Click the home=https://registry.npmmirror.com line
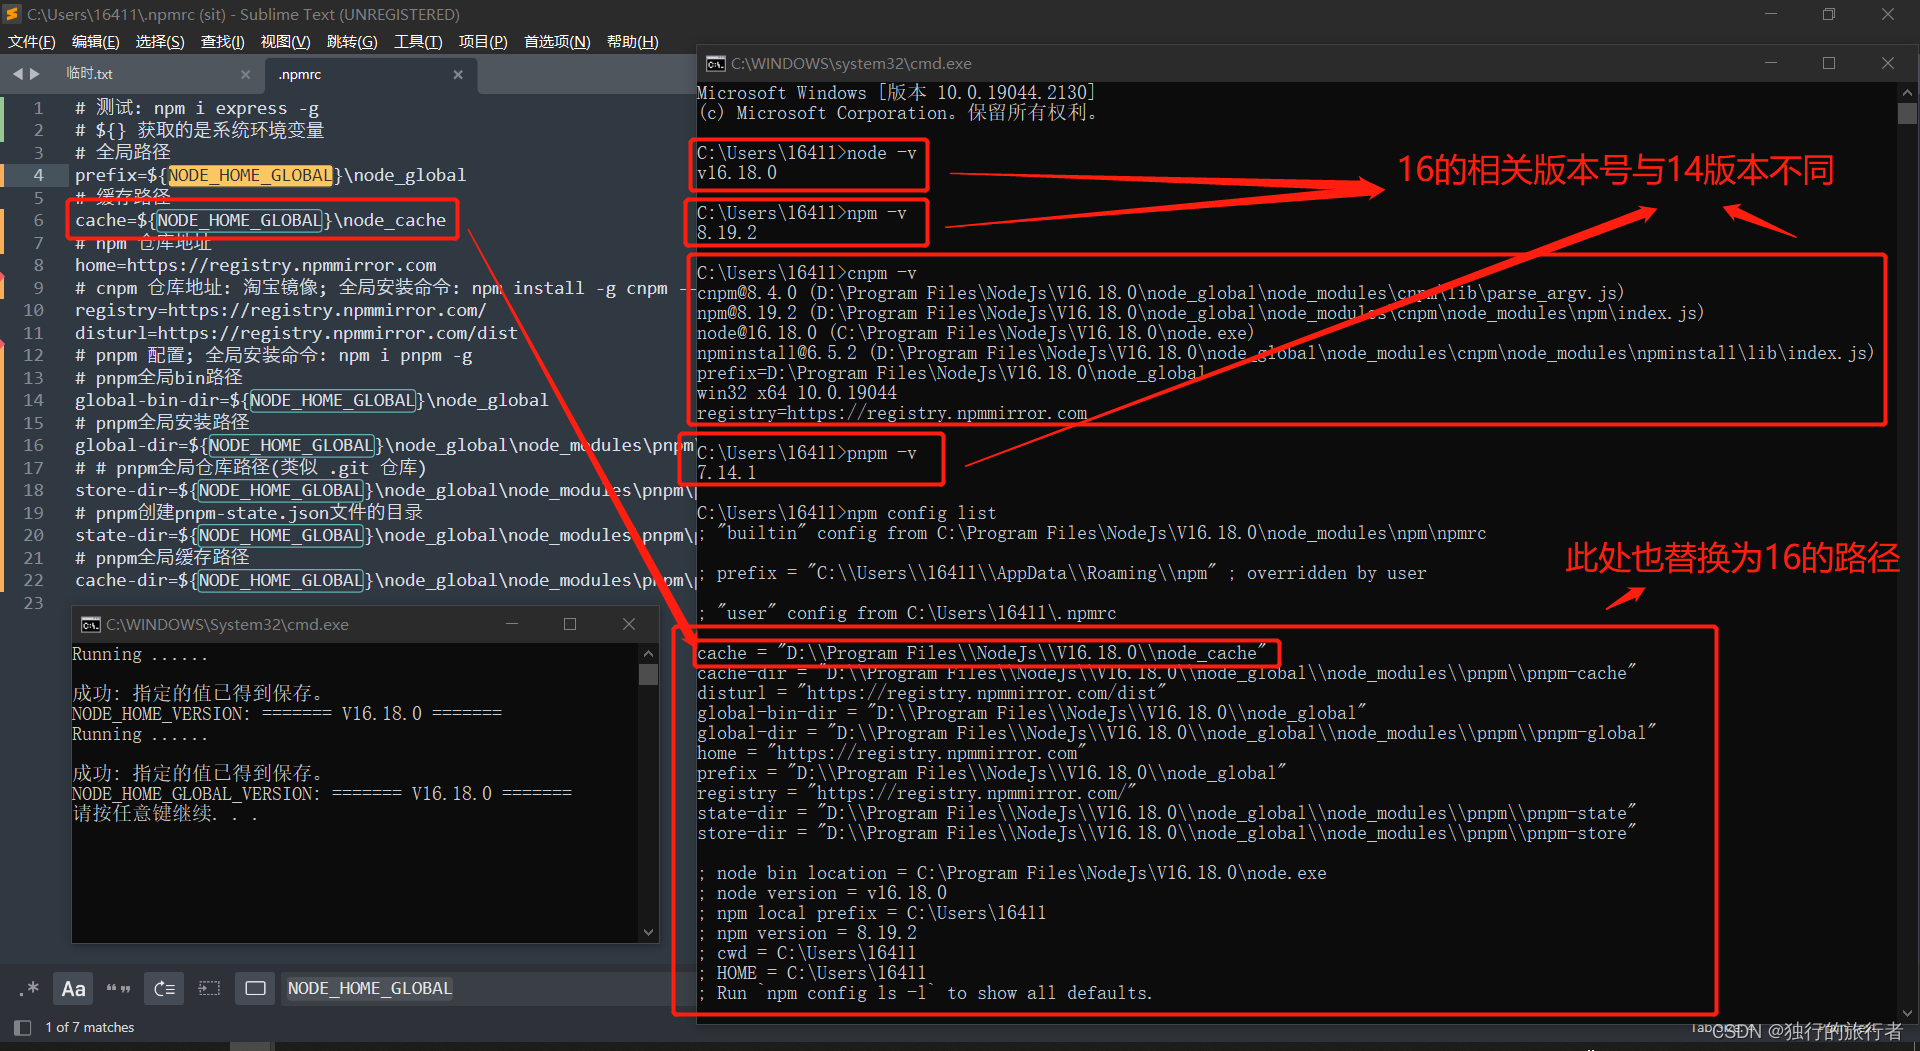The width and height of the screenshot is (1920, 1051). pos(255,265)
